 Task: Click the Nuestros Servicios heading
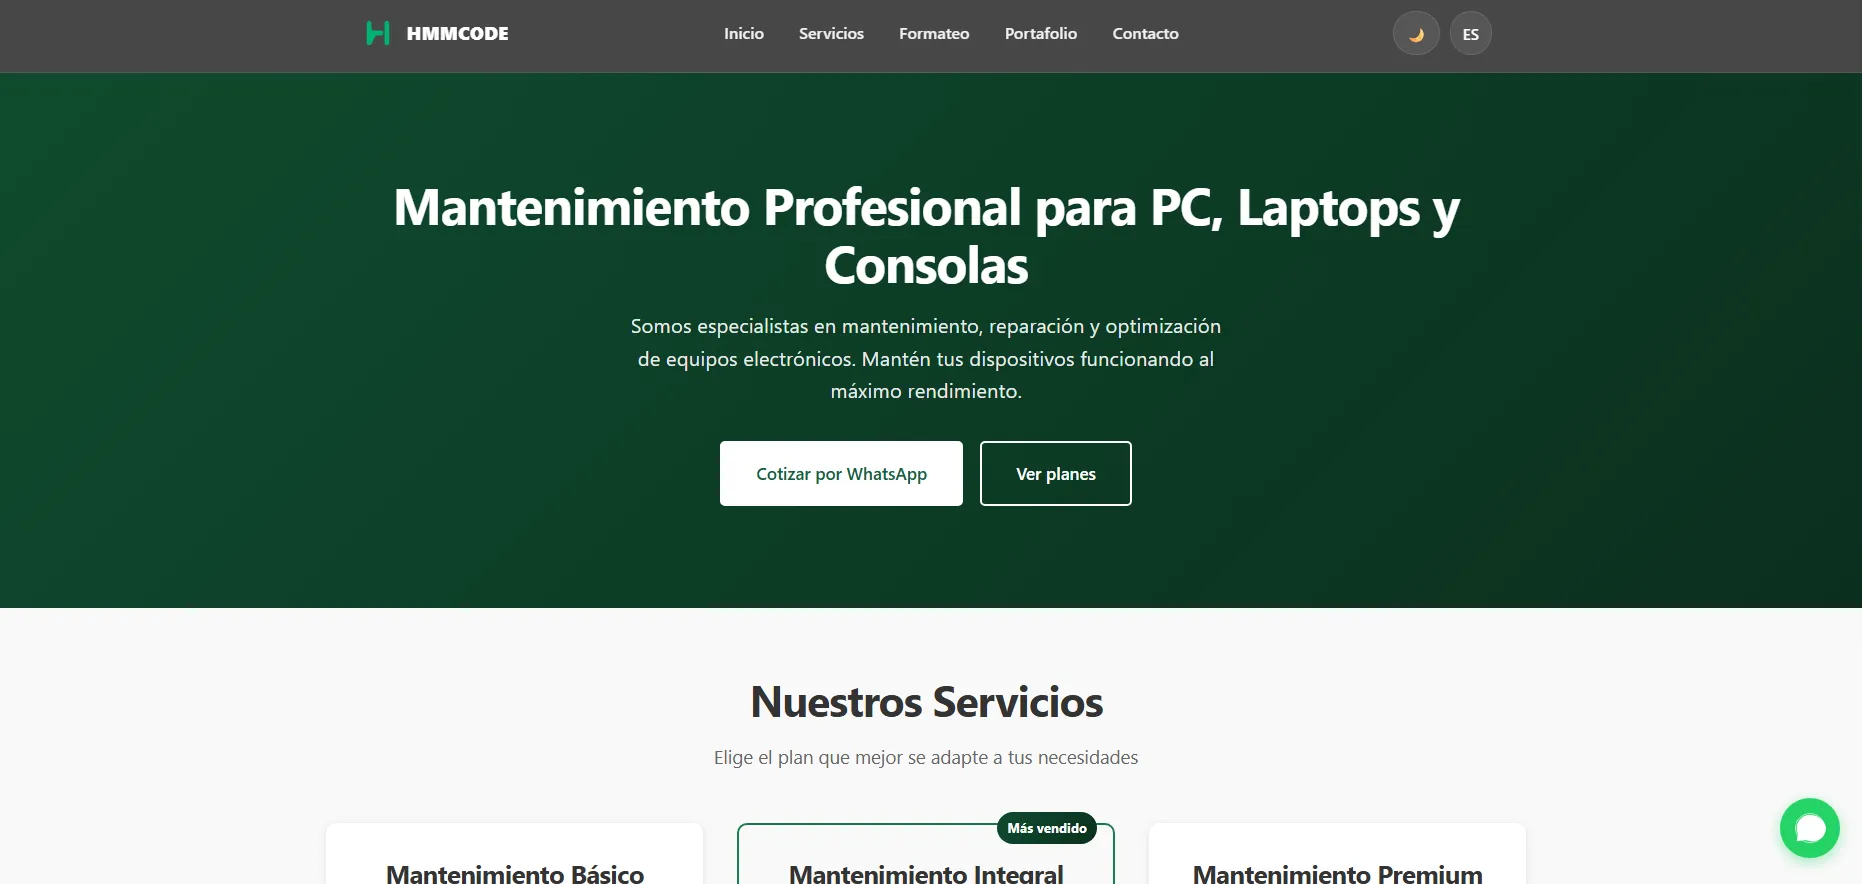[926, 702]
